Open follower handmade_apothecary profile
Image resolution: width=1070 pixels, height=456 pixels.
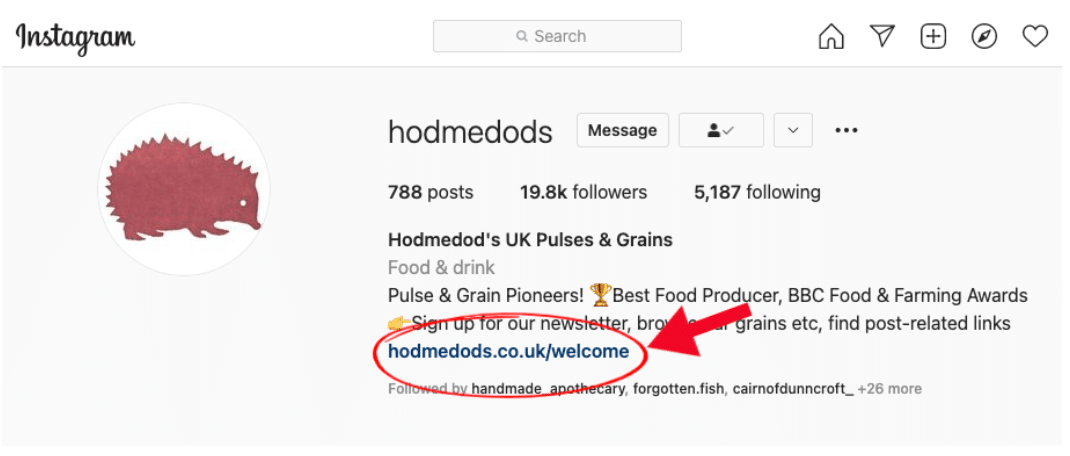548,389
